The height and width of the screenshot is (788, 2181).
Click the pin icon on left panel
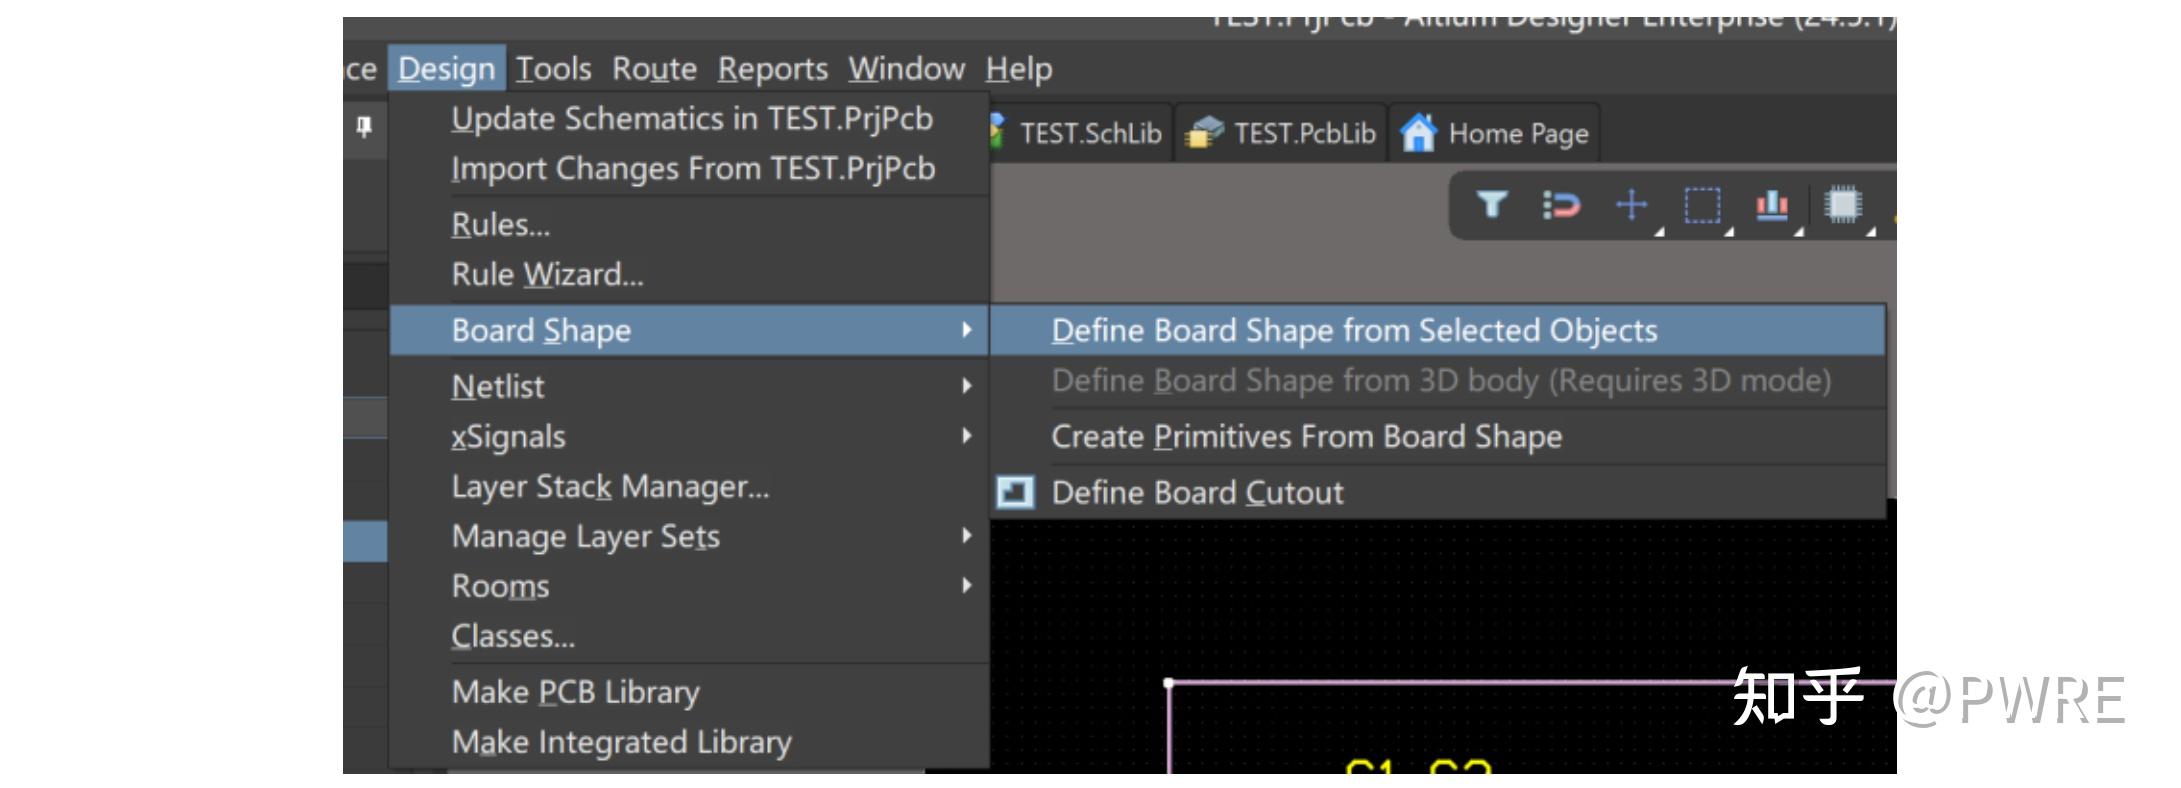pyautogui.click(x=364, y=127)
